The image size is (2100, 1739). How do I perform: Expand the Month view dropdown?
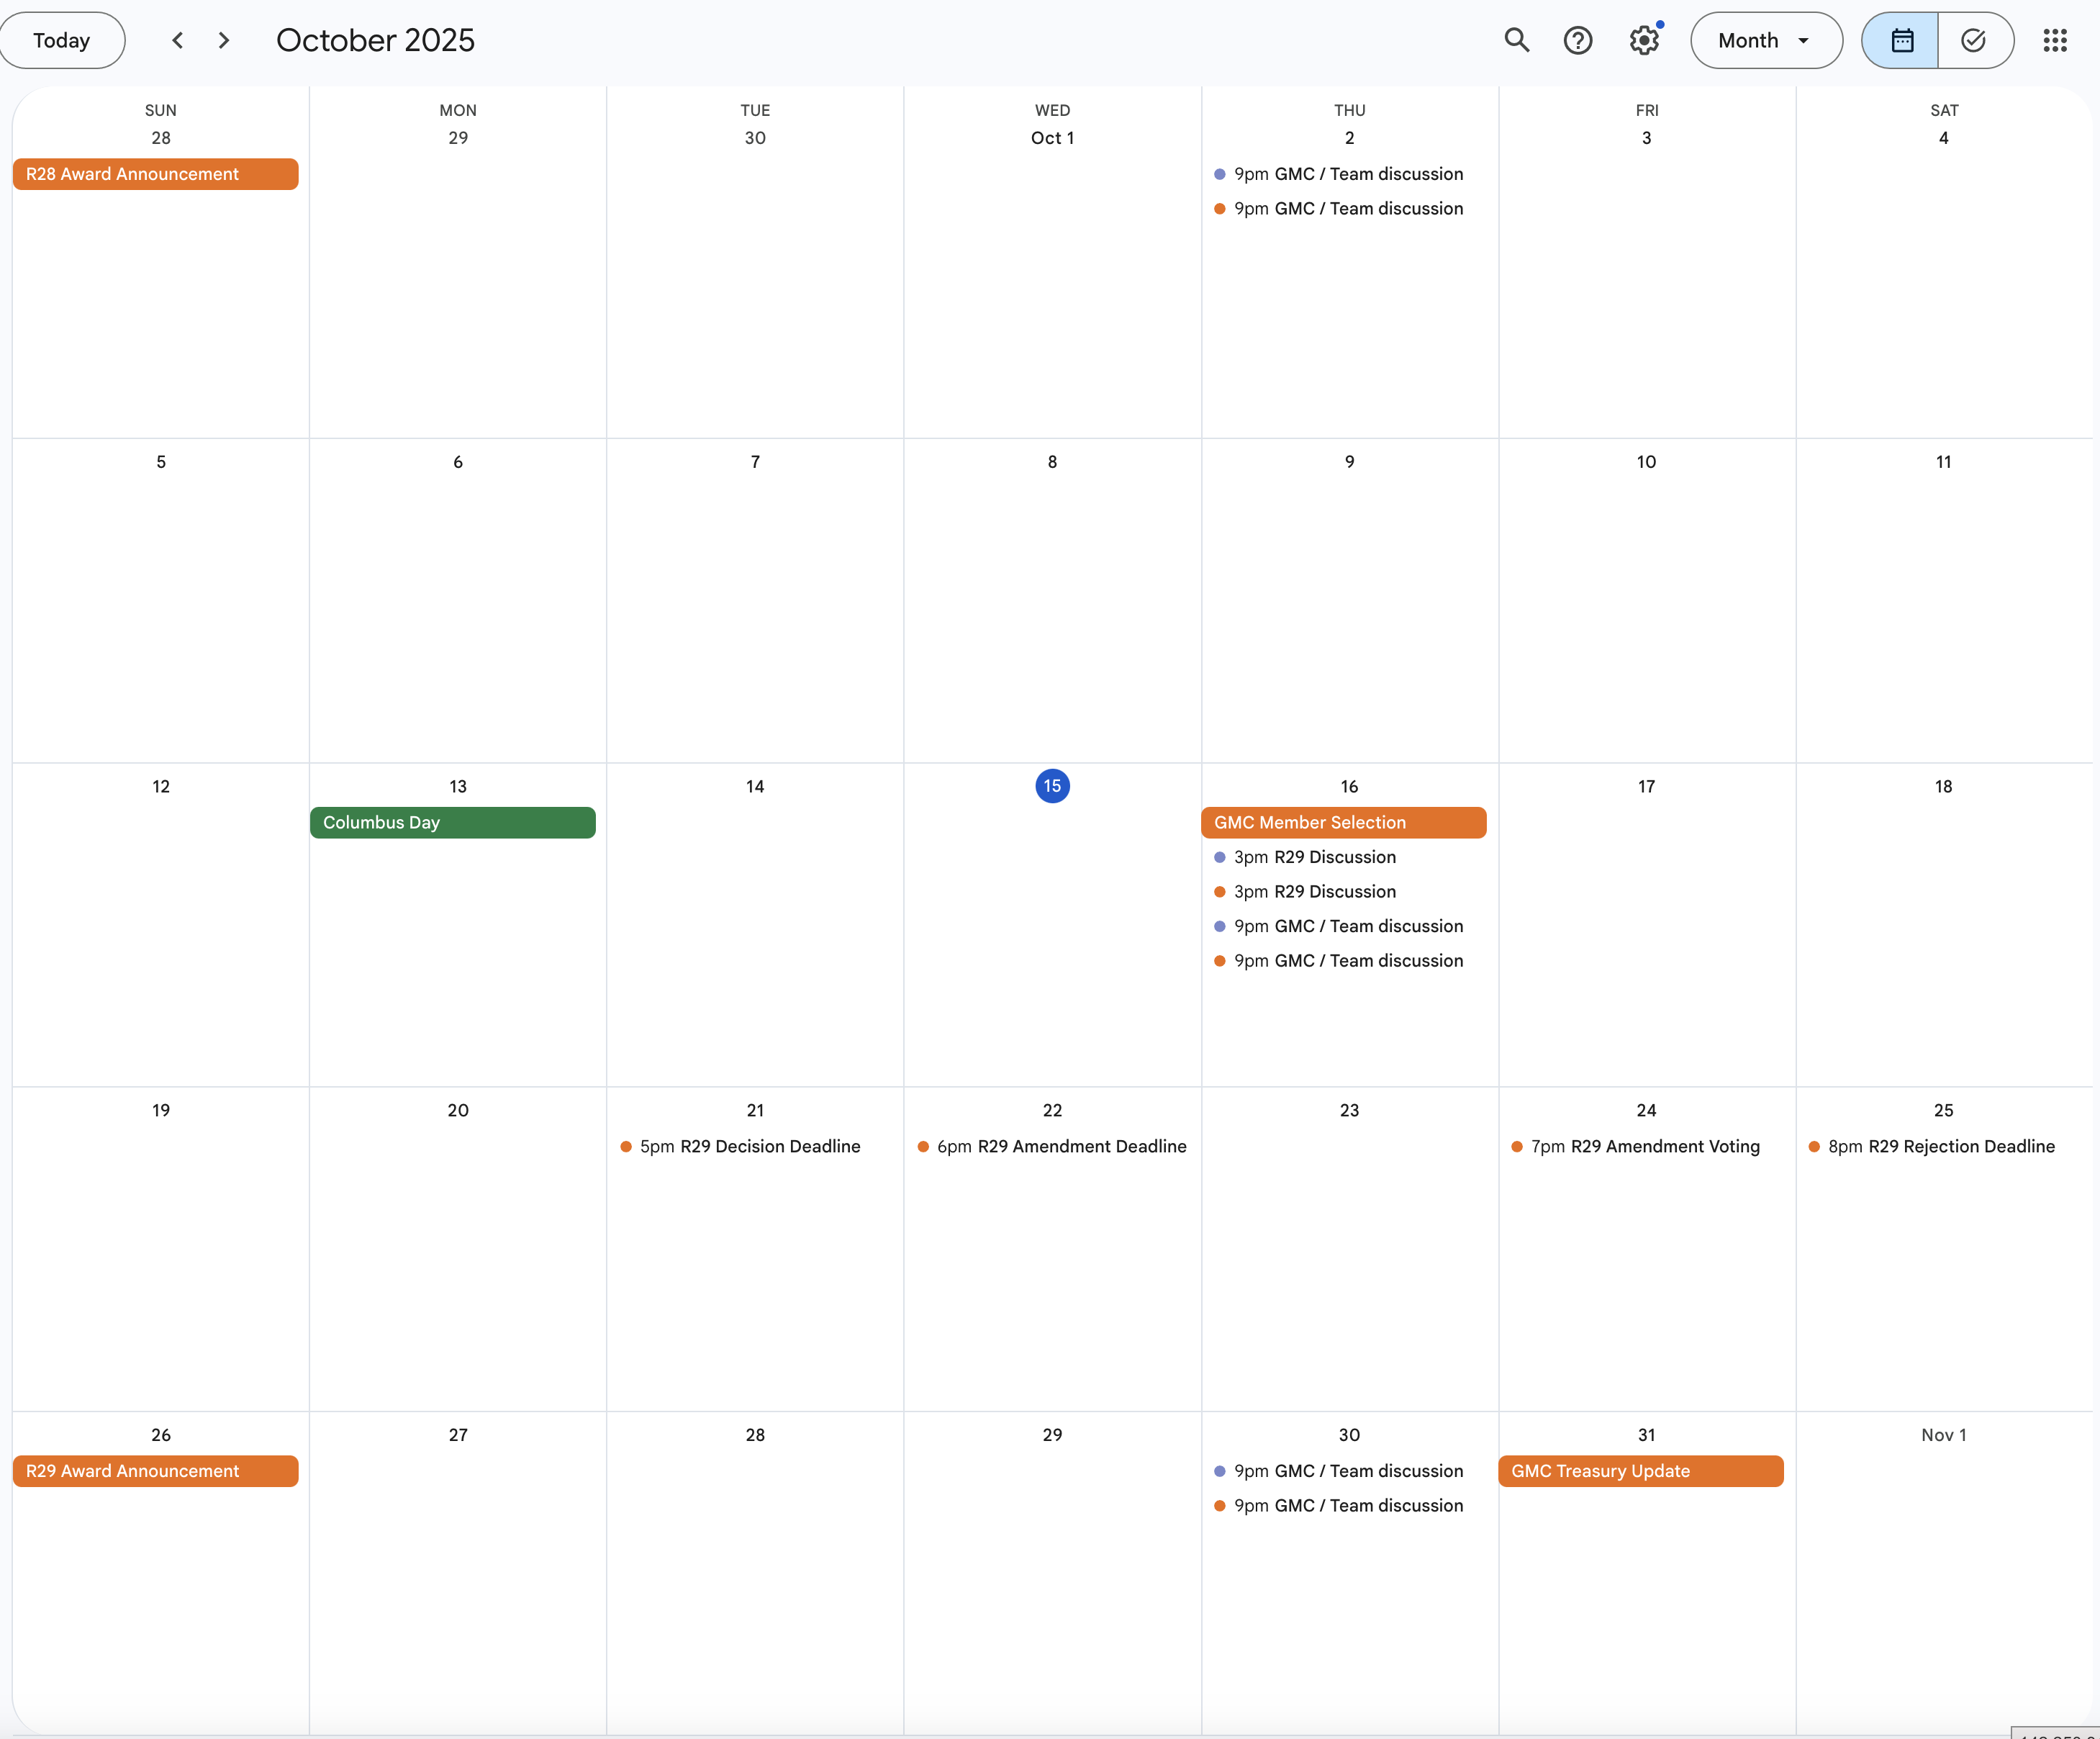coord(1765,40)
